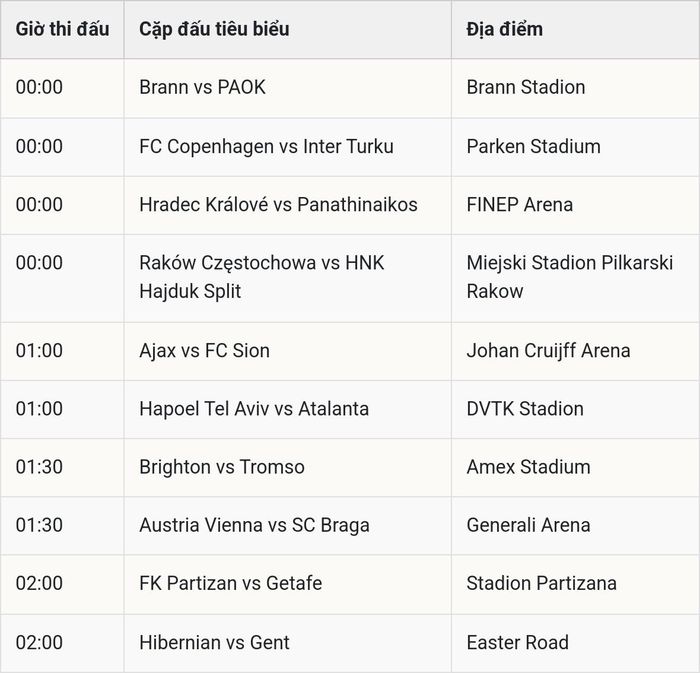Select the 'Giờ thi đấu' column header
Image resolution: width=700 pixels, height=673 pixels.
click(x=62, y=29)
